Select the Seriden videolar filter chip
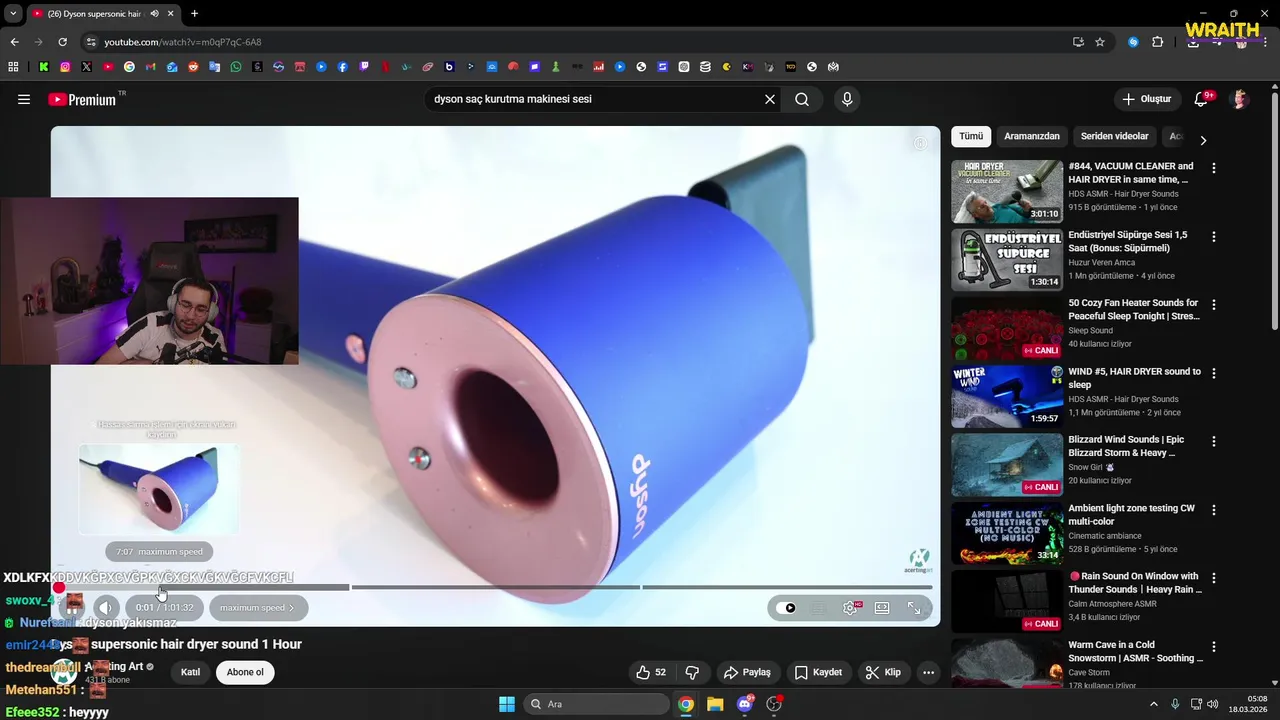1280x720 pixels. (x=1114, y=136)
